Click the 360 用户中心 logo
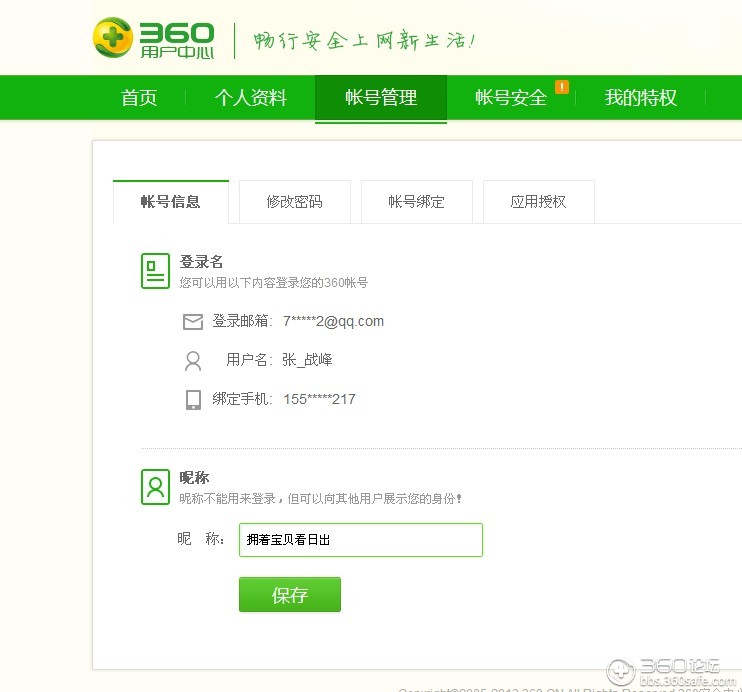 154,38
